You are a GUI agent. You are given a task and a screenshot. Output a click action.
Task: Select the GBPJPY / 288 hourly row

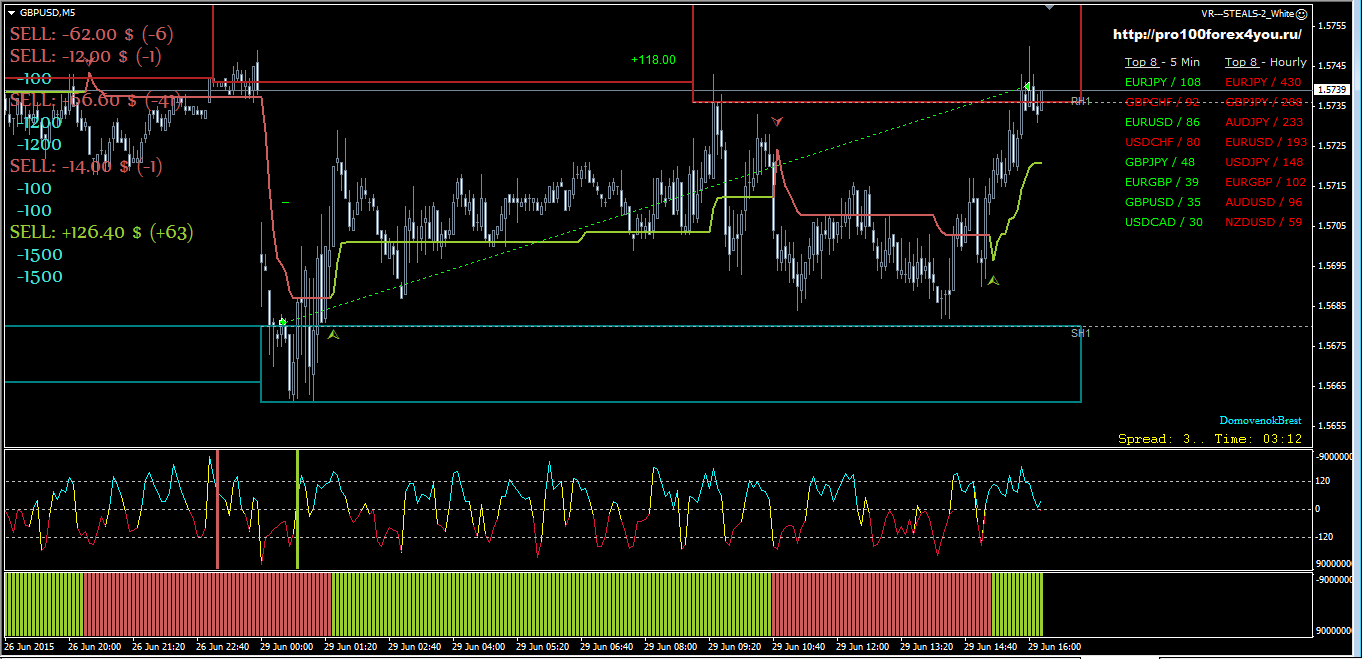click(x=1264, y=102)
